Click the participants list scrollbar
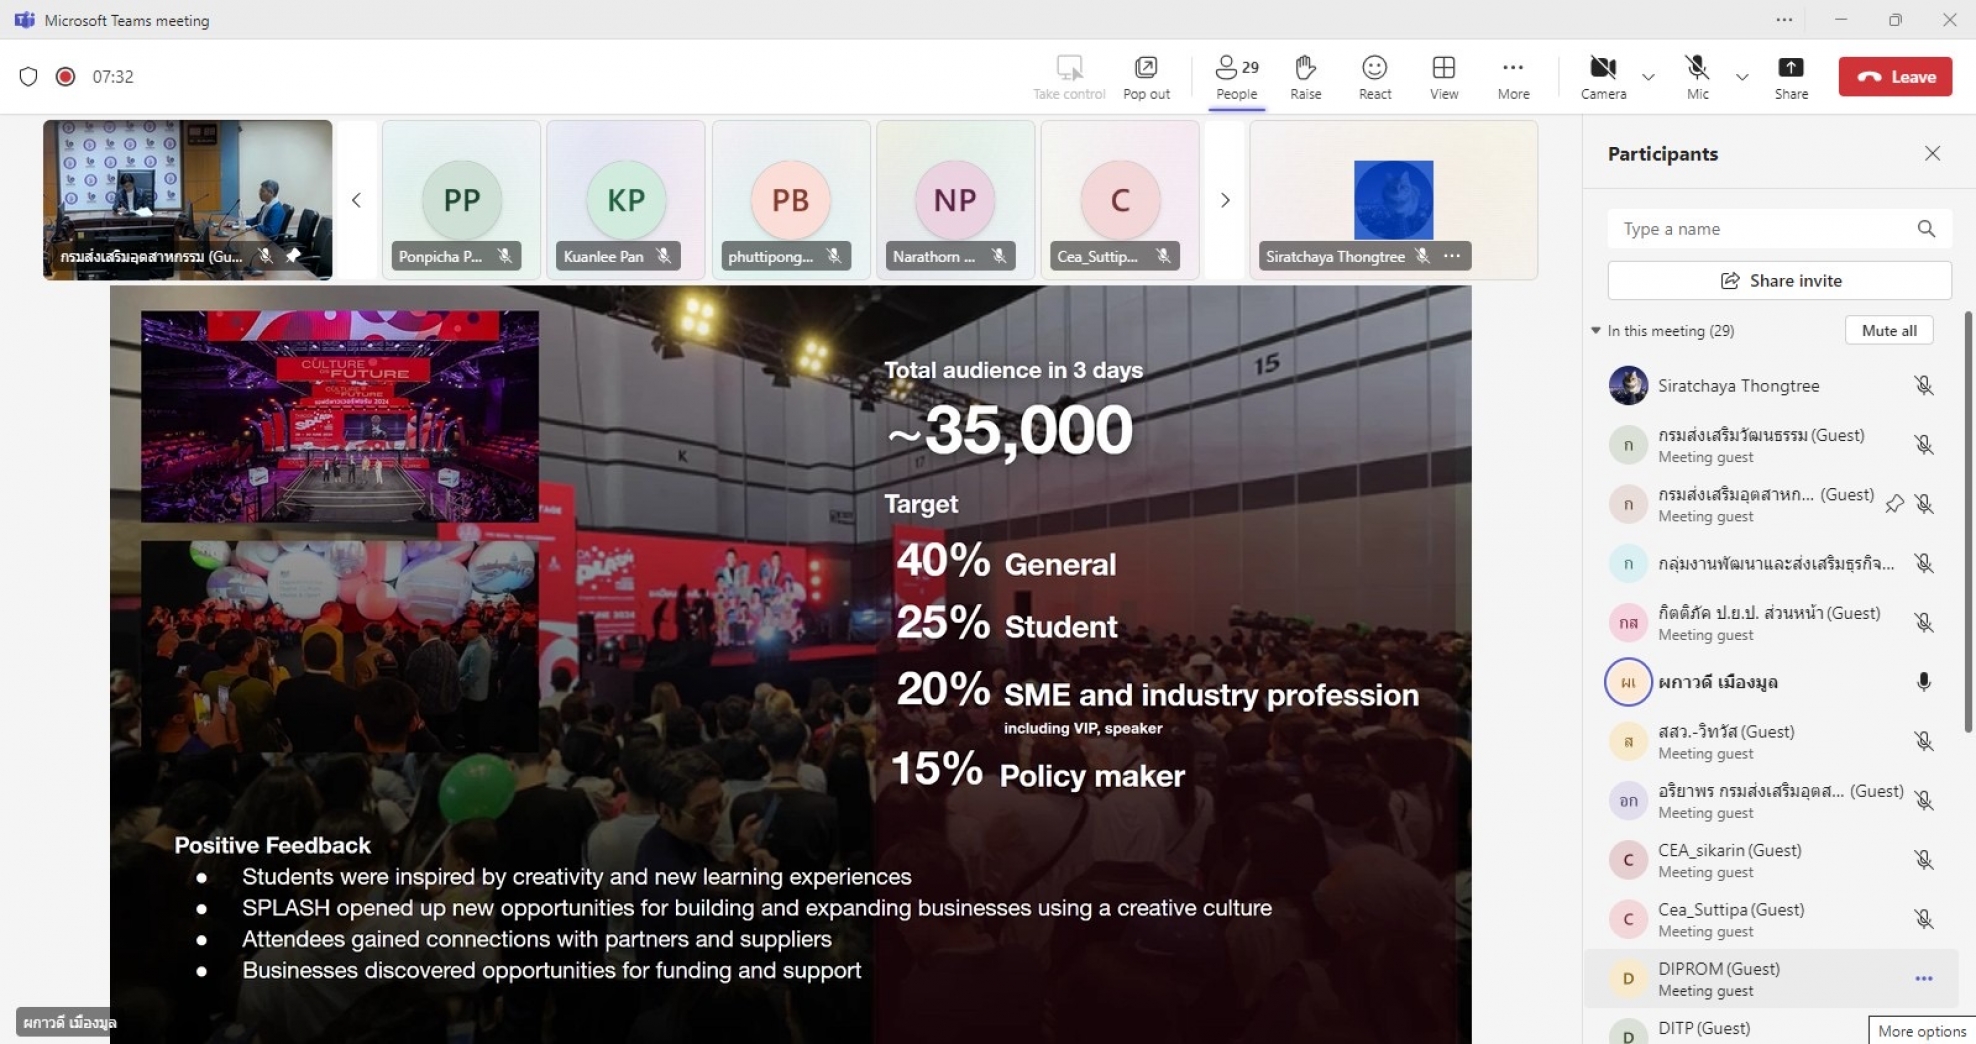This screenshot has width=1976, height=1044. tap(1968, 522)
